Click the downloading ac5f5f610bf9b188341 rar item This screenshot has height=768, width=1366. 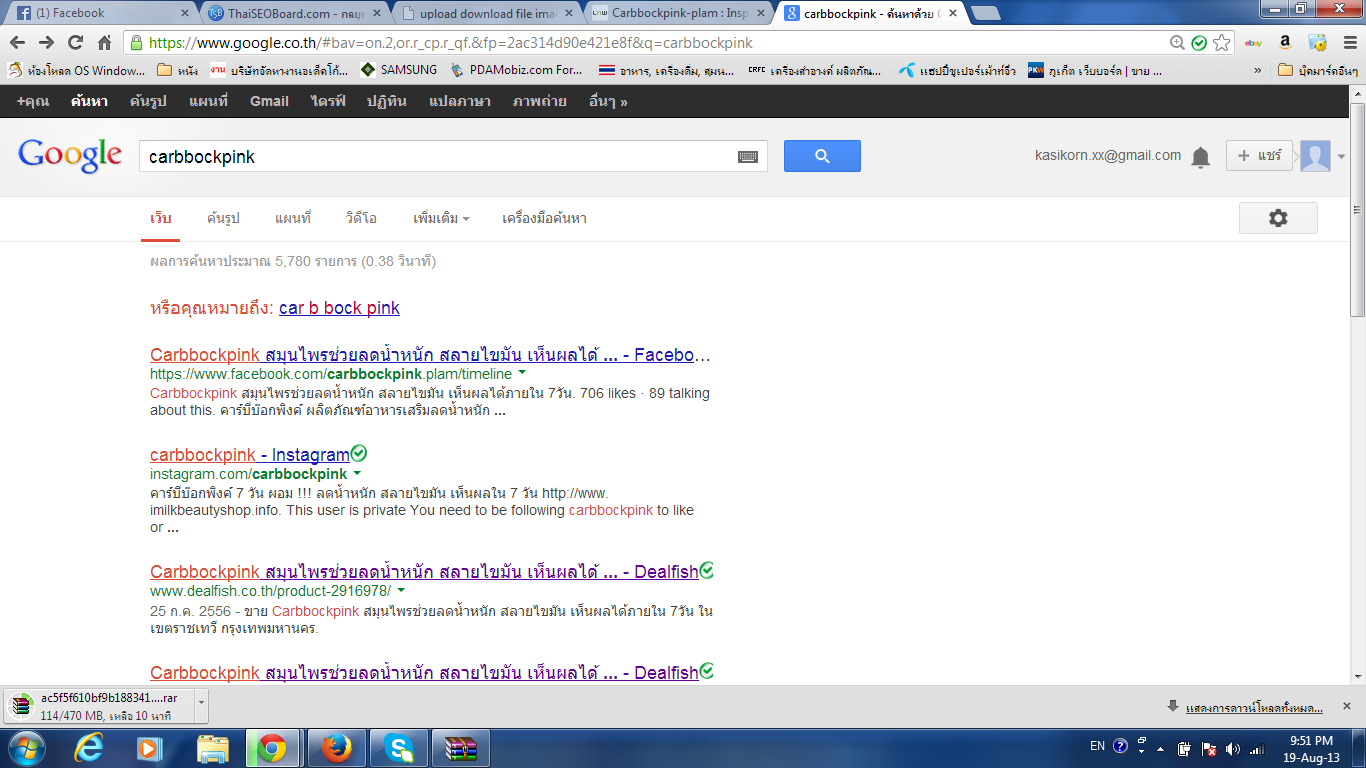(98, 706)
